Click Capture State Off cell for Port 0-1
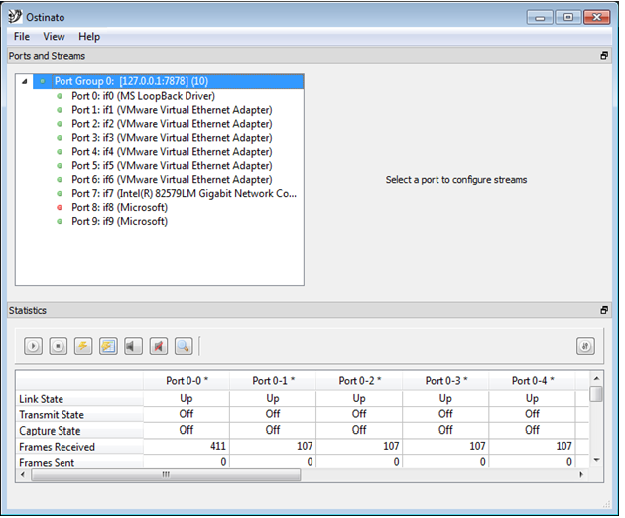 273,430
